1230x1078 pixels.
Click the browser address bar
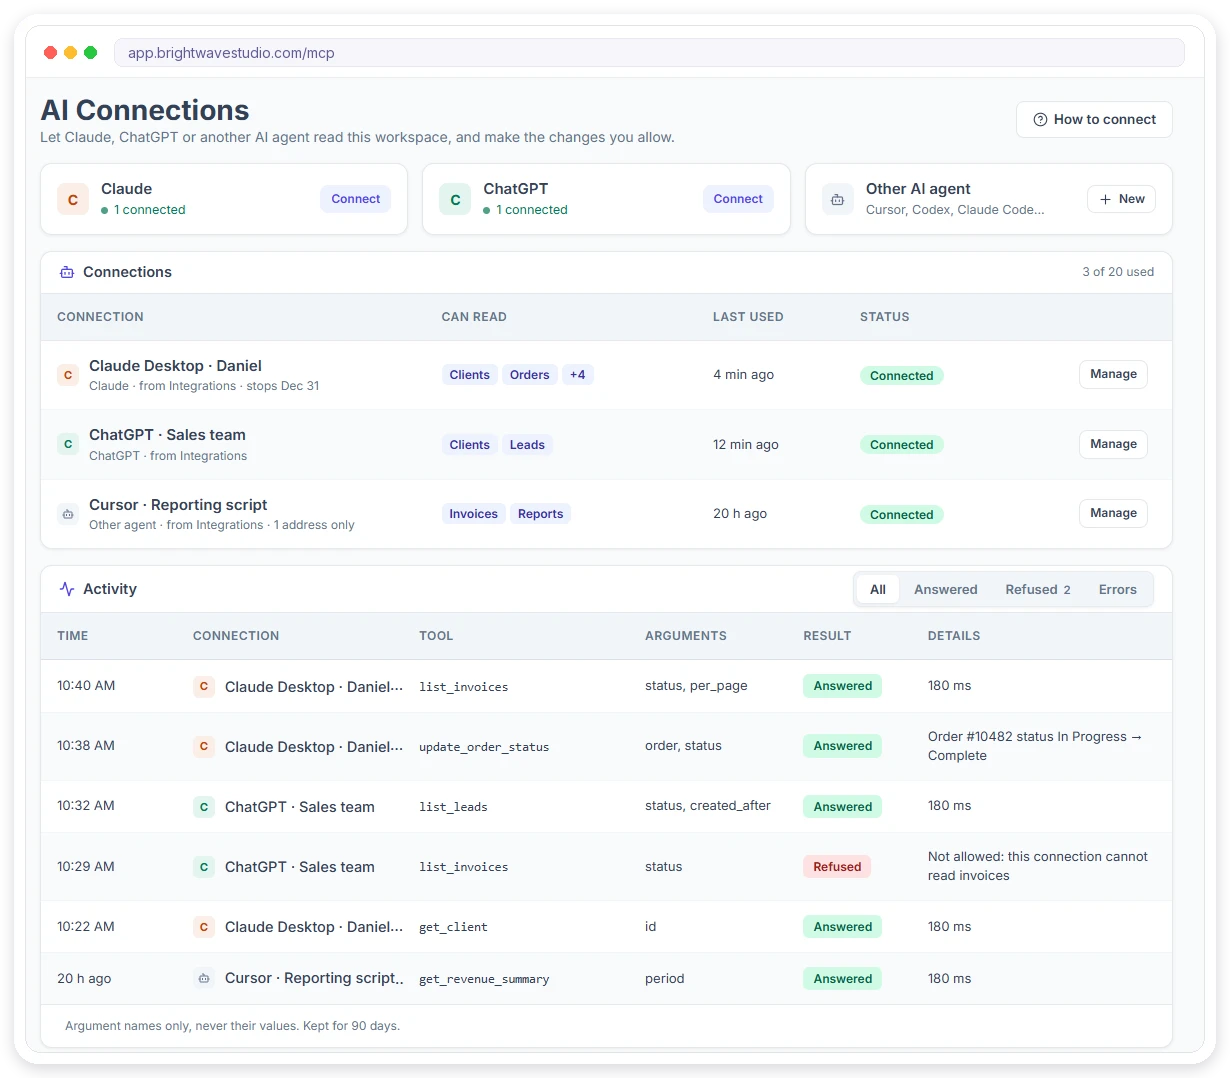coord(649,53)
